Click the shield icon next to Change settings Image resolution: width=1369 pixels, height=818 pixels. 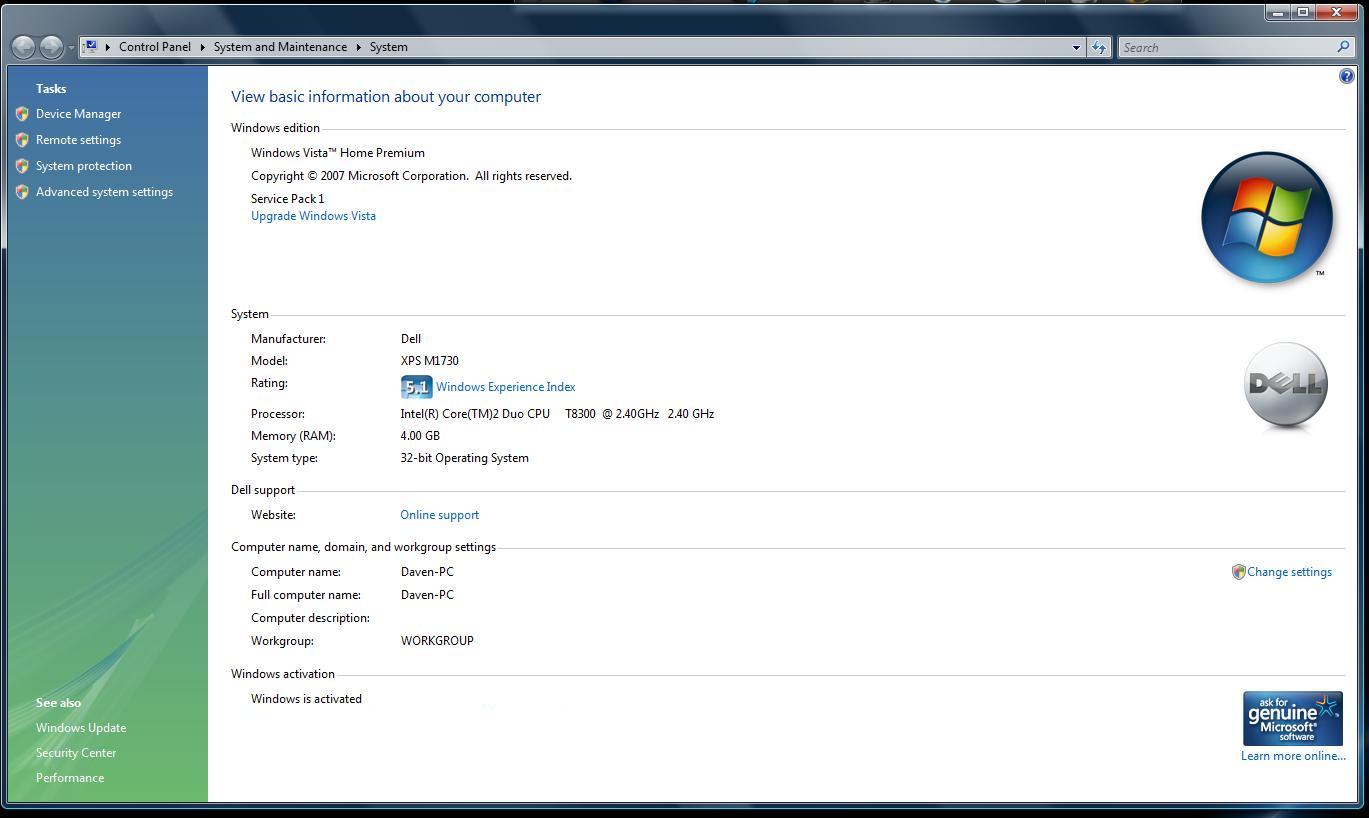1238,572
